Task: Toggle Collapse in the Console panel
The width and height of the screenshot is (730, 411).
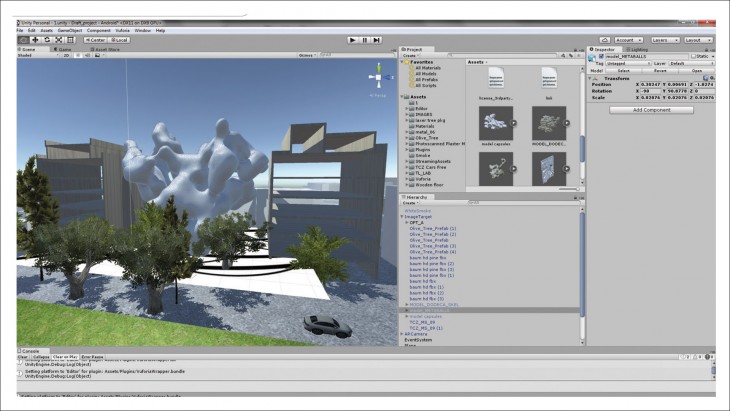Action: tap(39, 357)
